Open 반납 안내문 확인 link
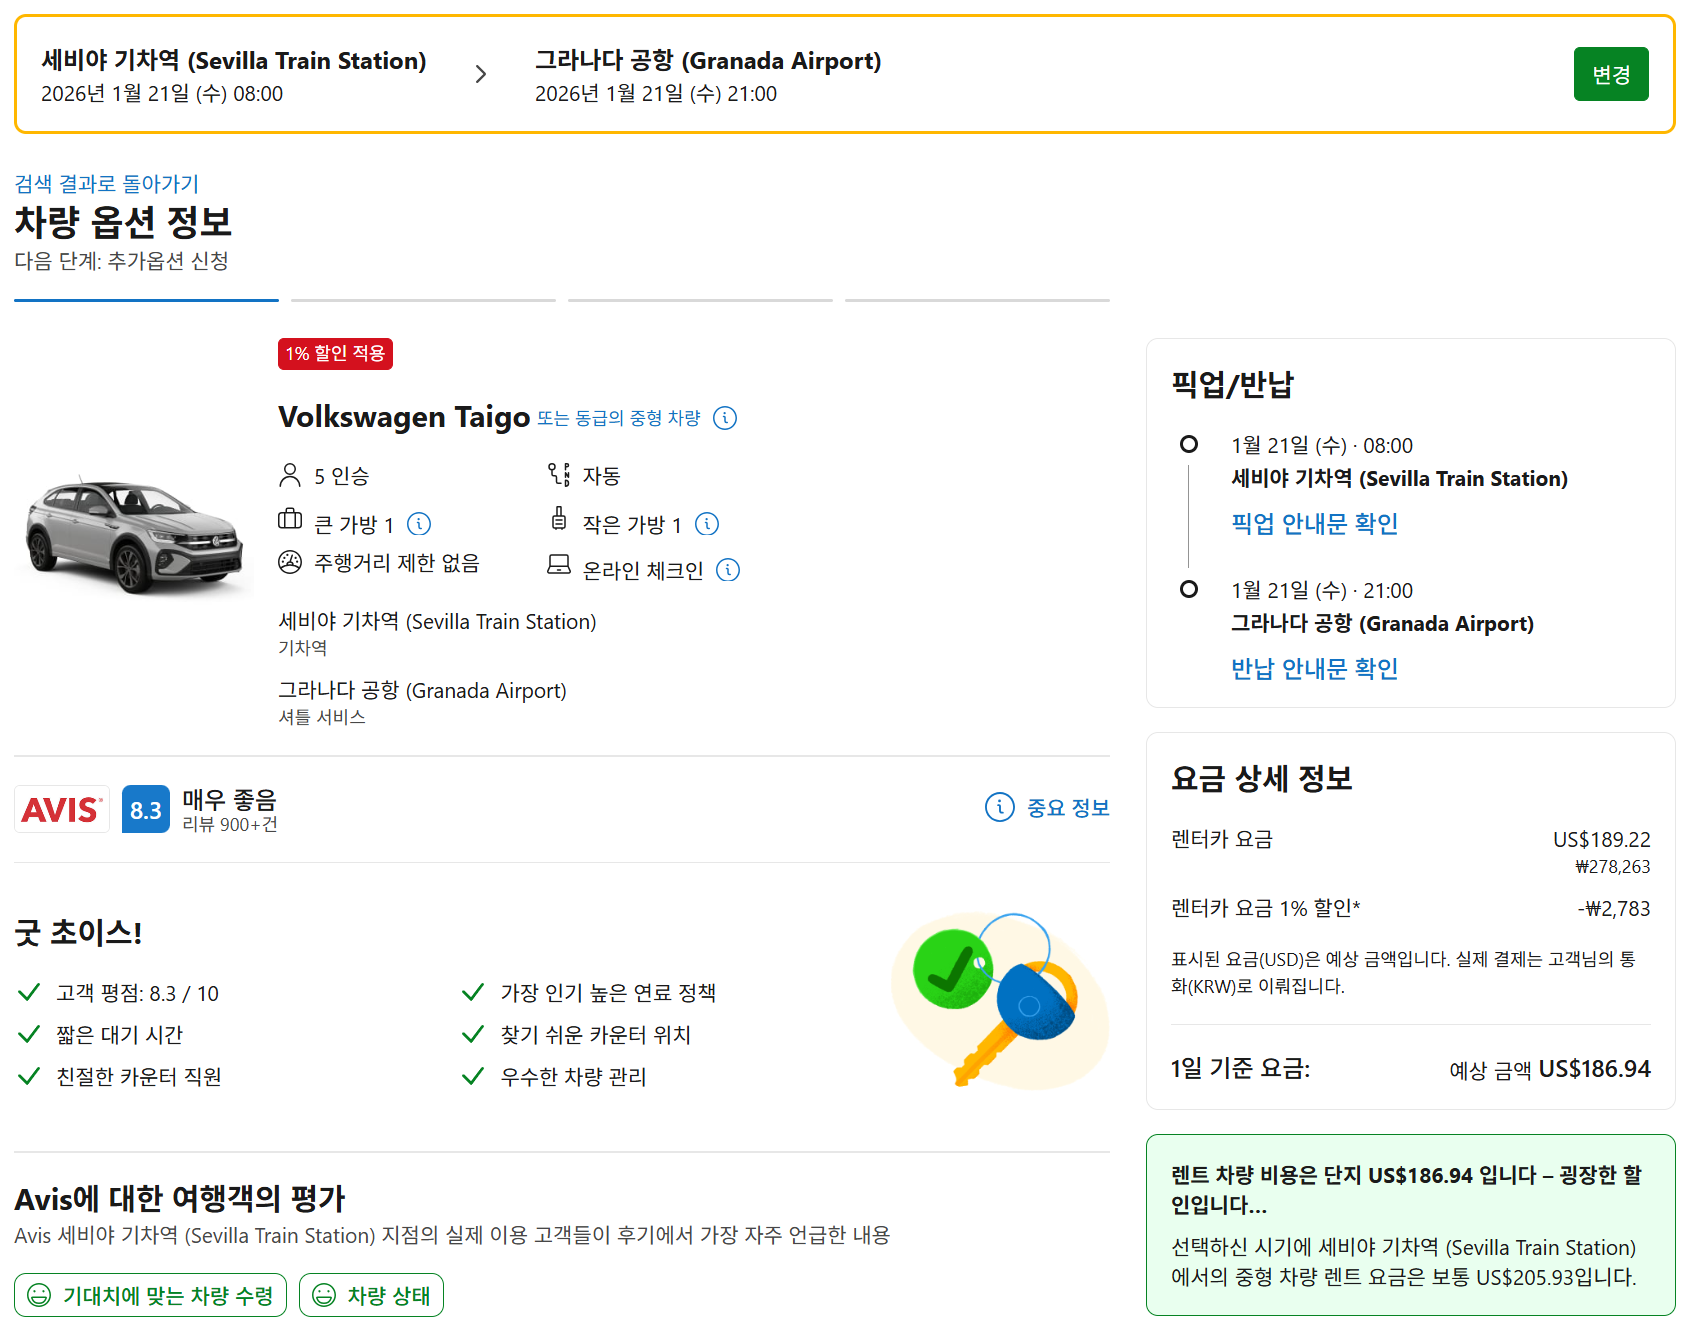 1314,668
